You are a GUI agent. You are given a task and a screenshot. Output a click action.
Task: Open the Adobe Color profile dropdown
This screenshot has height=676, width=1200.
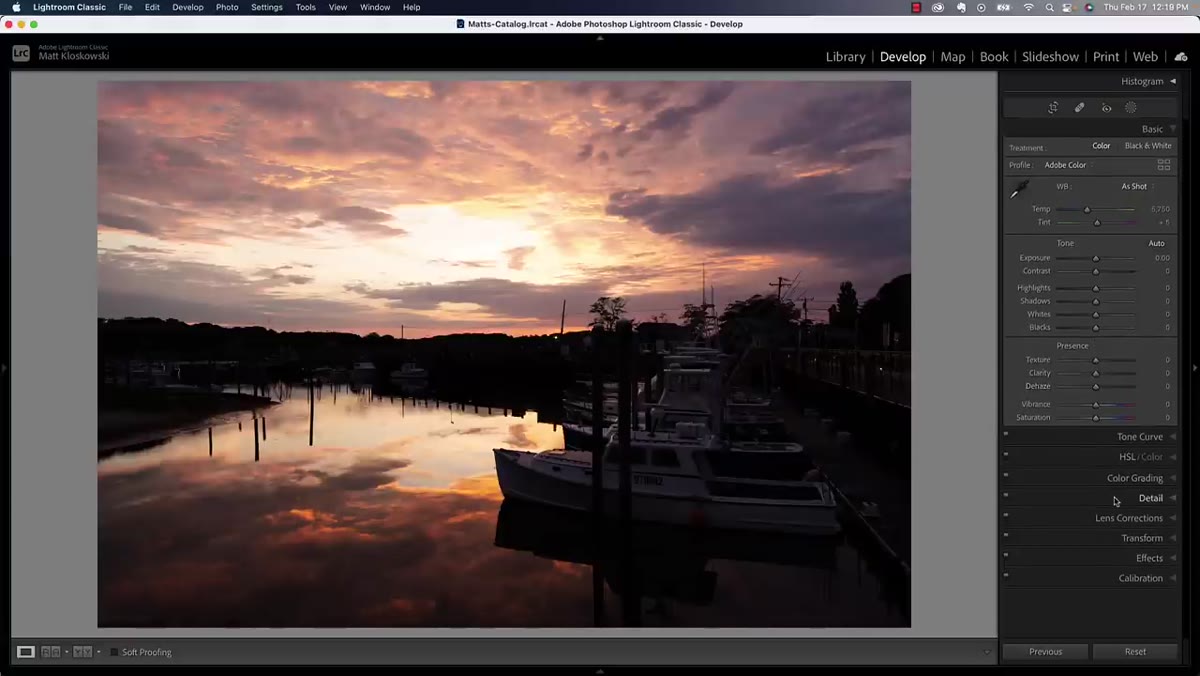1068,165
